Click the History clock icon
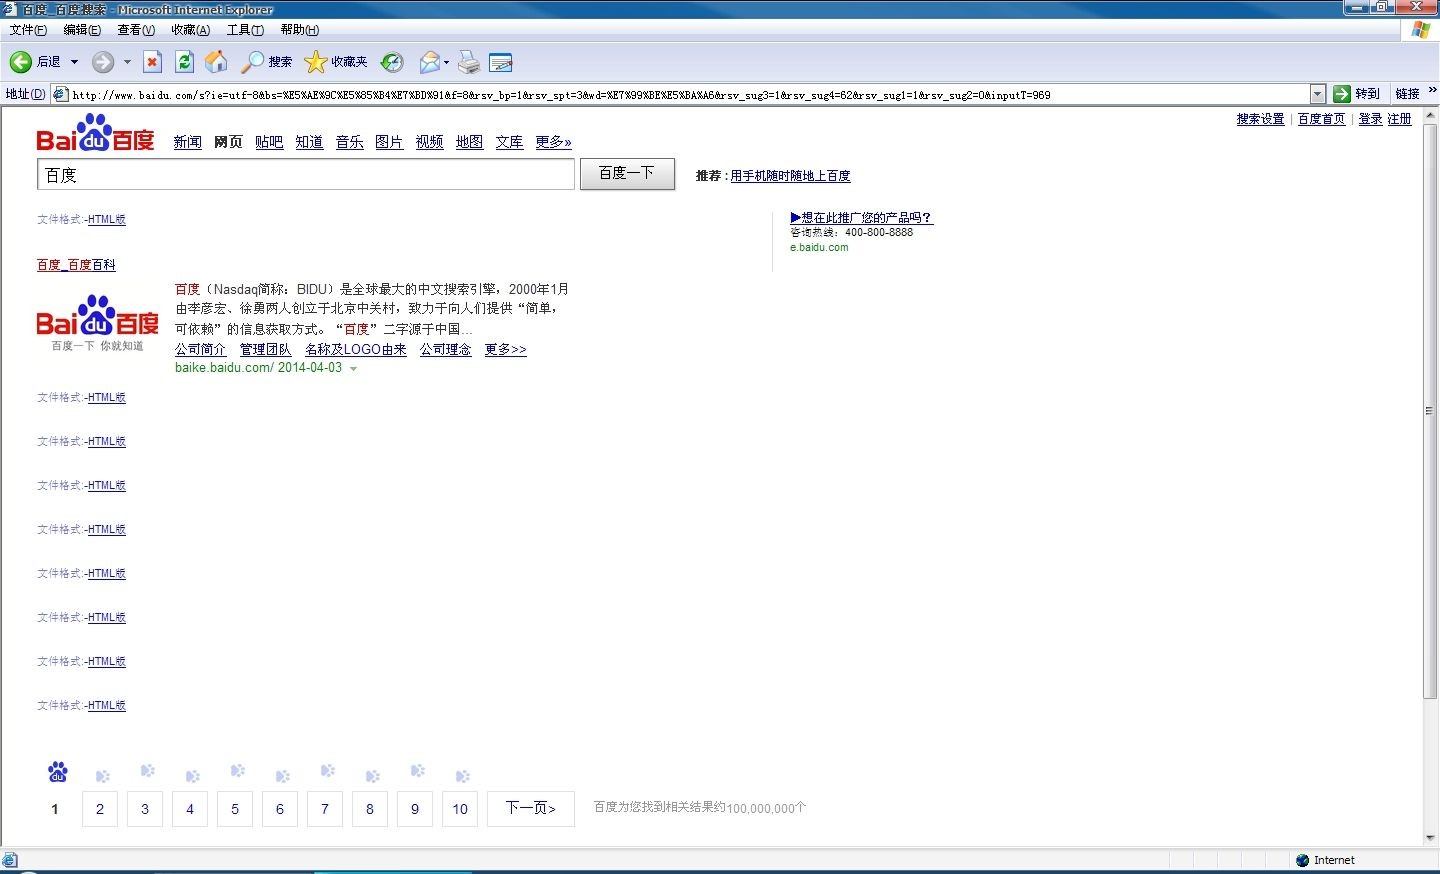 [x=392, y=62]
